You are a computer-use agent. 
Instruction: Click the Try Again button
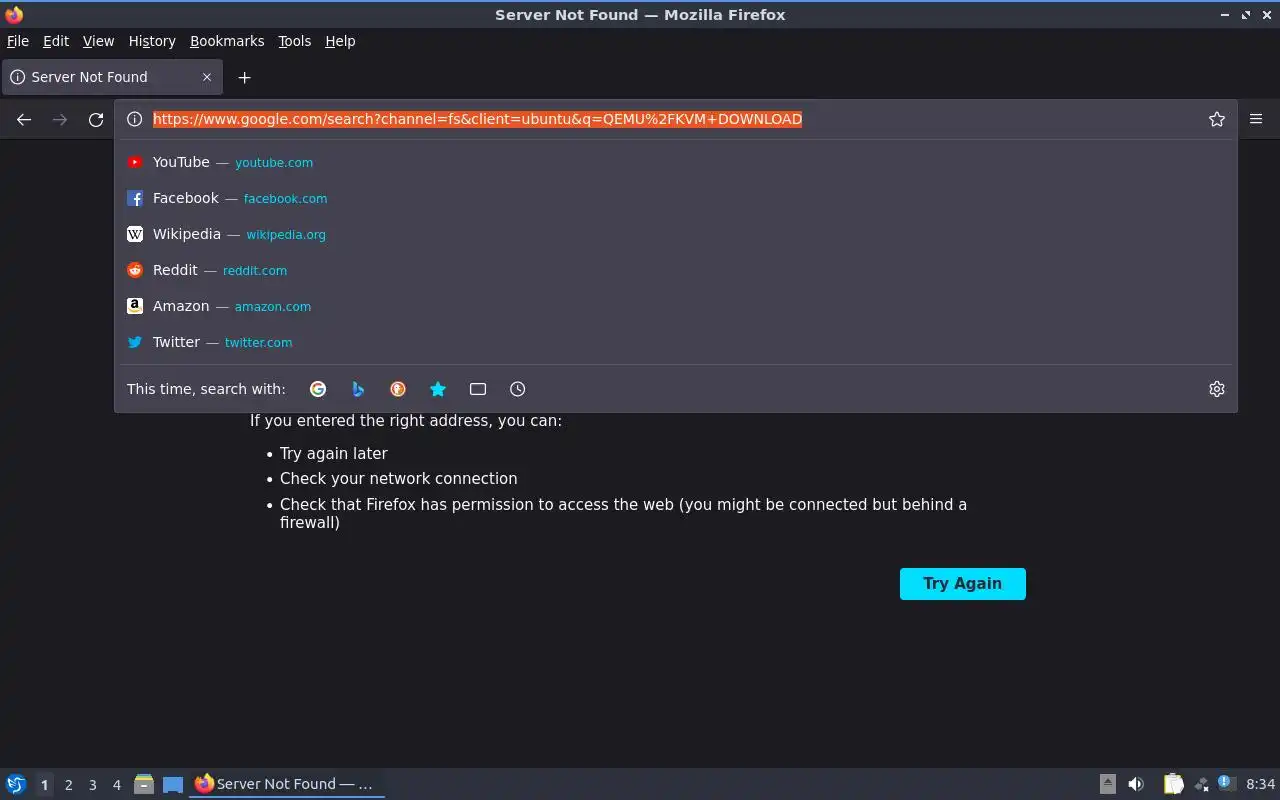963,584
